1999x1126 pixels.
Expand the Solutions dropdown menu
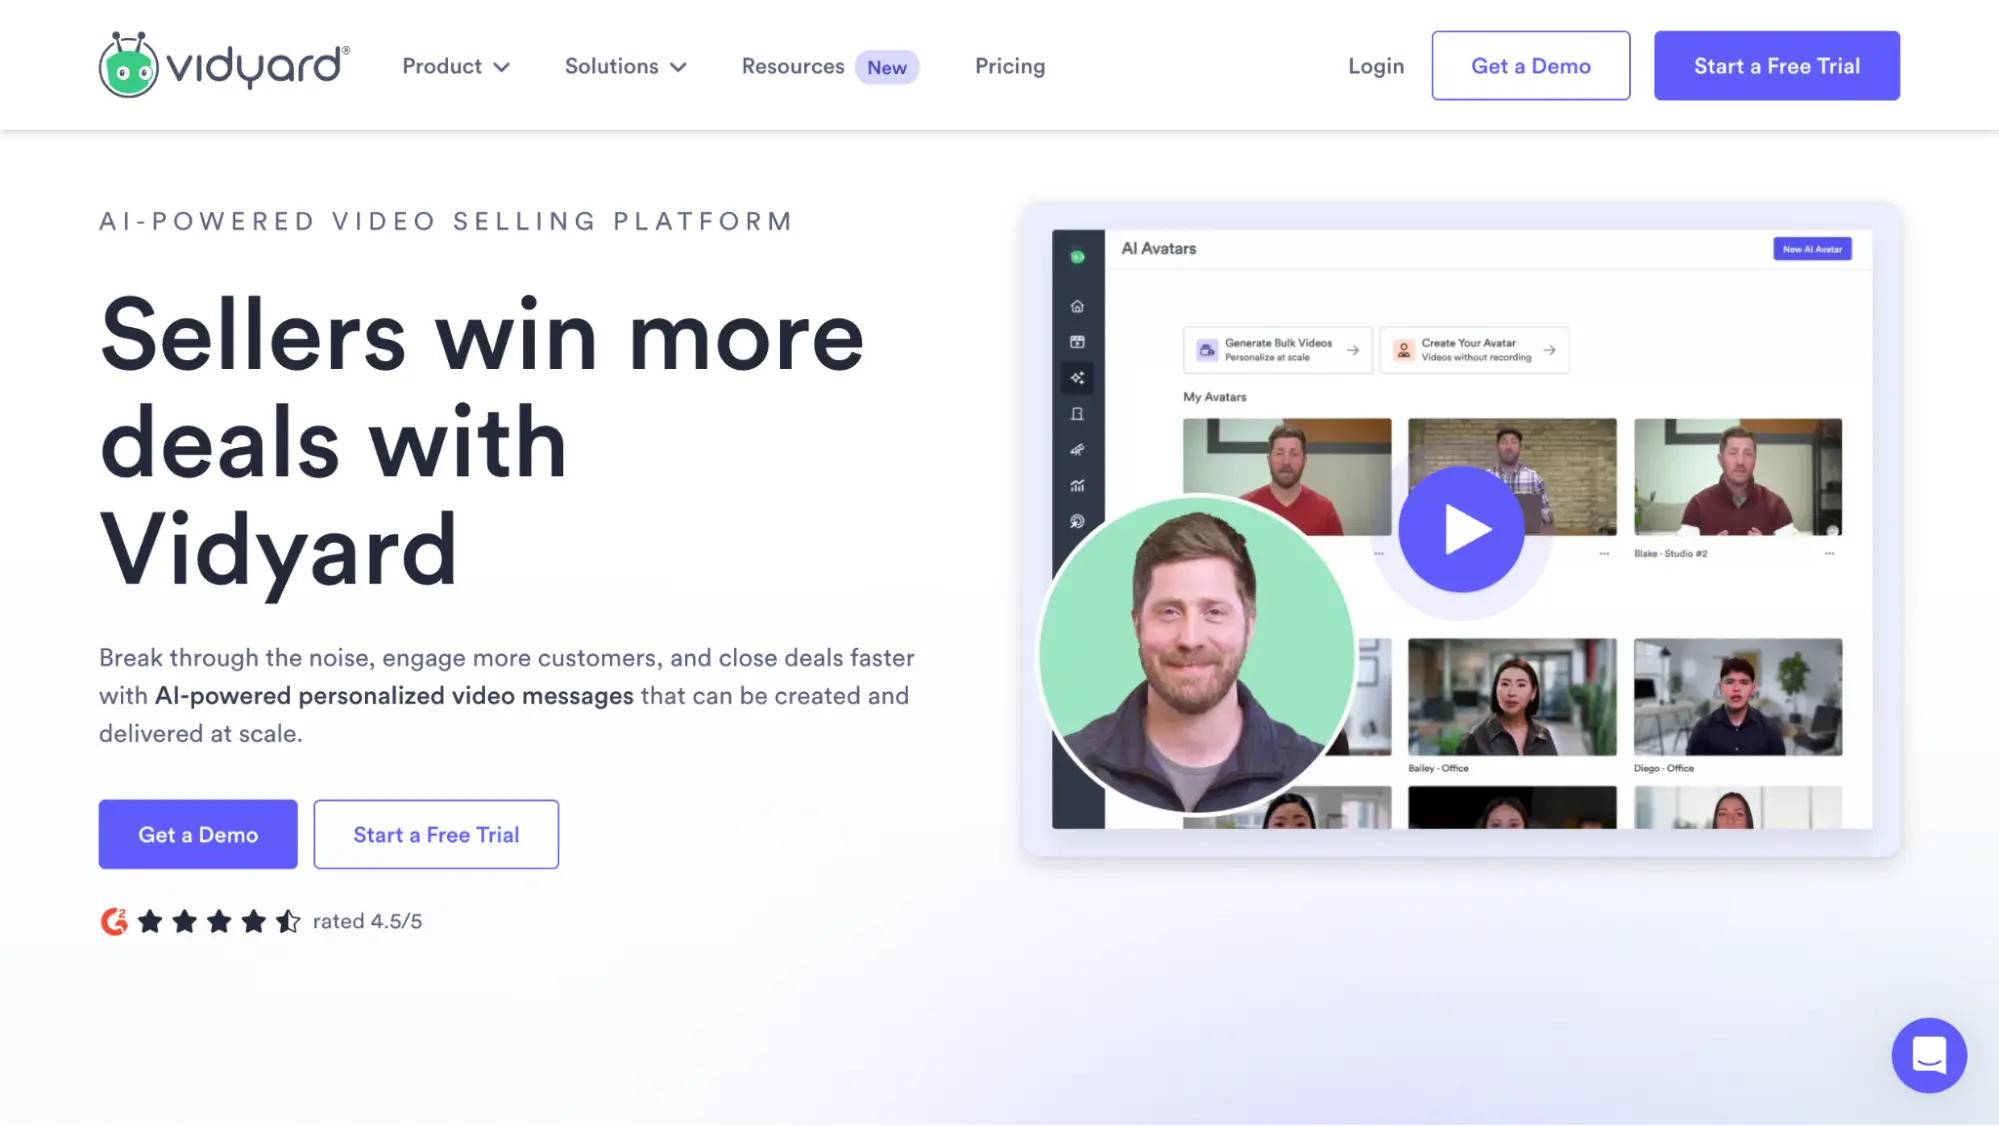626,66
